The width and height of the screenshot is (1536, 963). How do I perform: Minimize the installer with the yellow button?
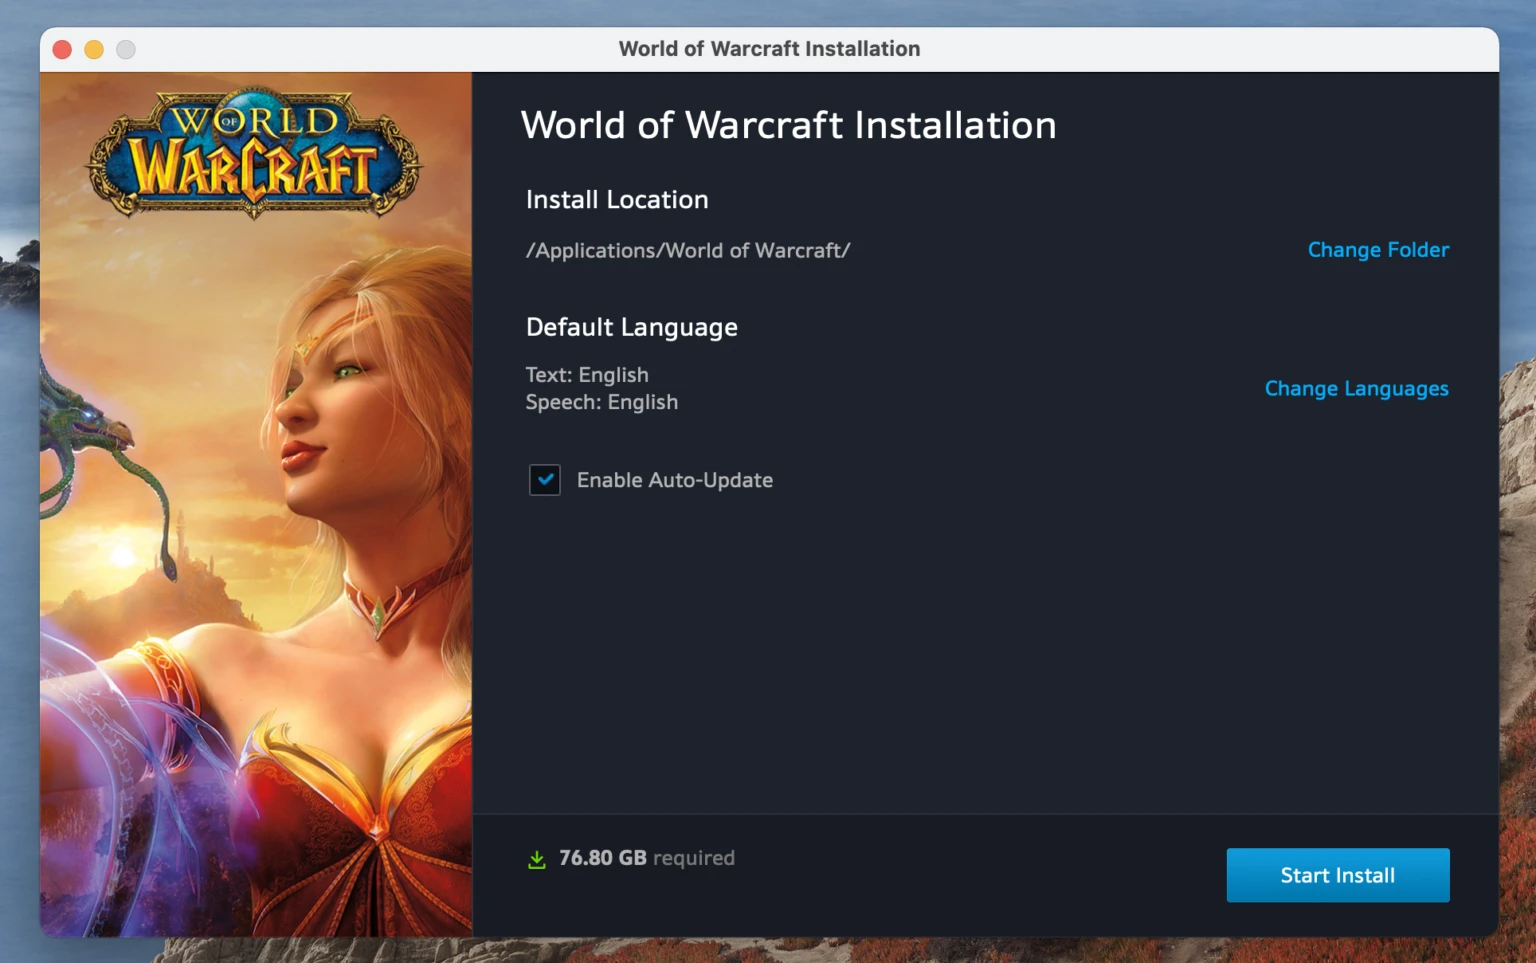tap(94, 49)
